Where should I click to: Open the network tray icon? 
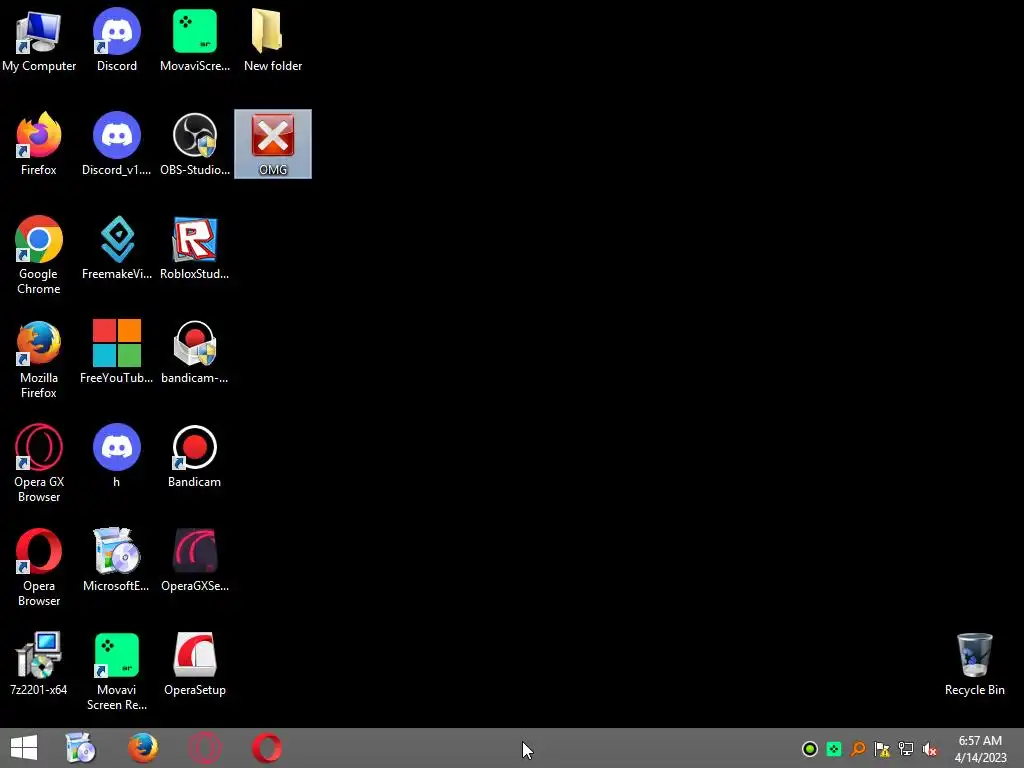pos(906,749)
